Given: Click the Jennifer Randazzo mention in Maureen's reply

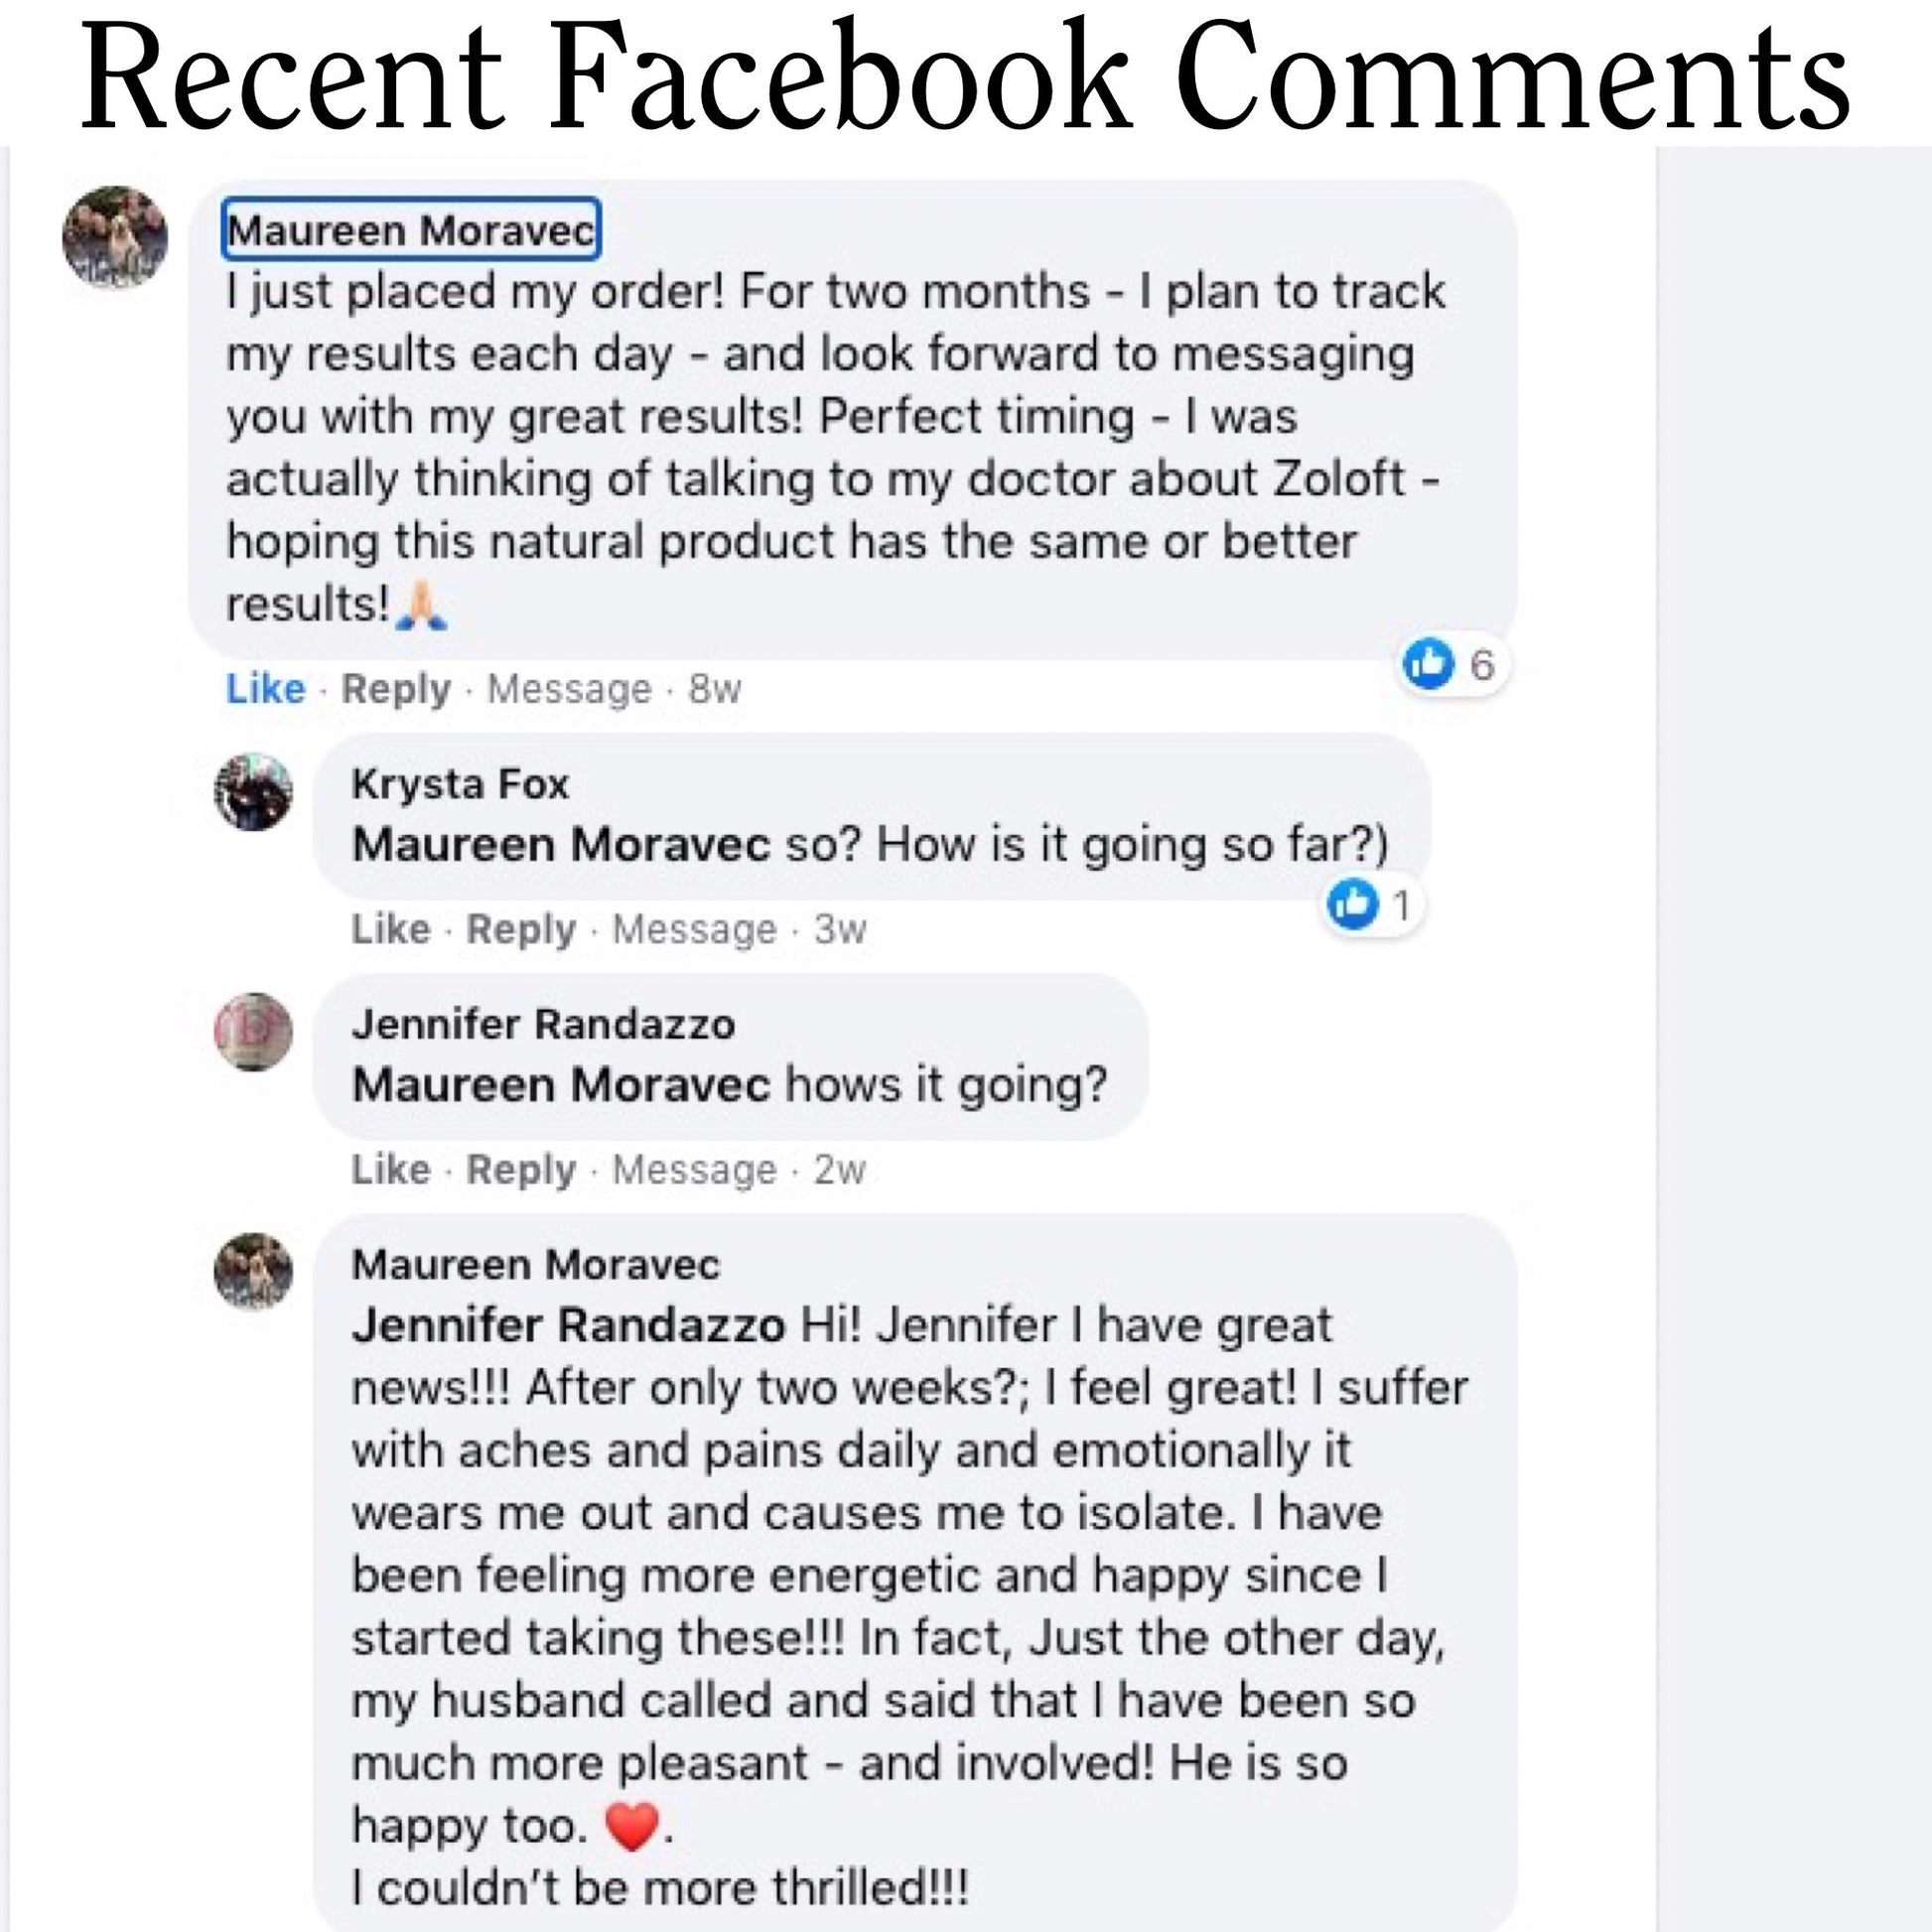Looking at the screenshot, I should pos(568,1326).
